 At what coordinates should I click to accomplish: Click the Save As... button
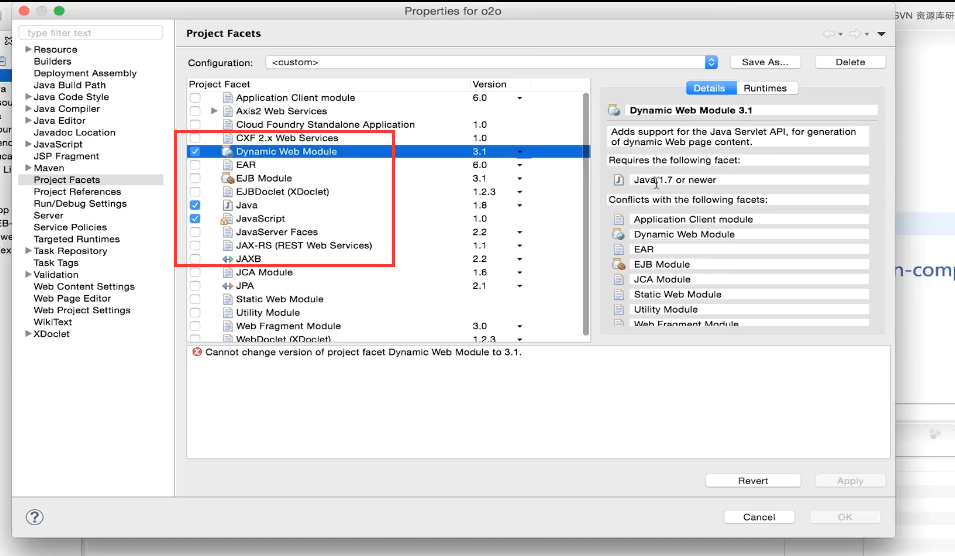765,62
